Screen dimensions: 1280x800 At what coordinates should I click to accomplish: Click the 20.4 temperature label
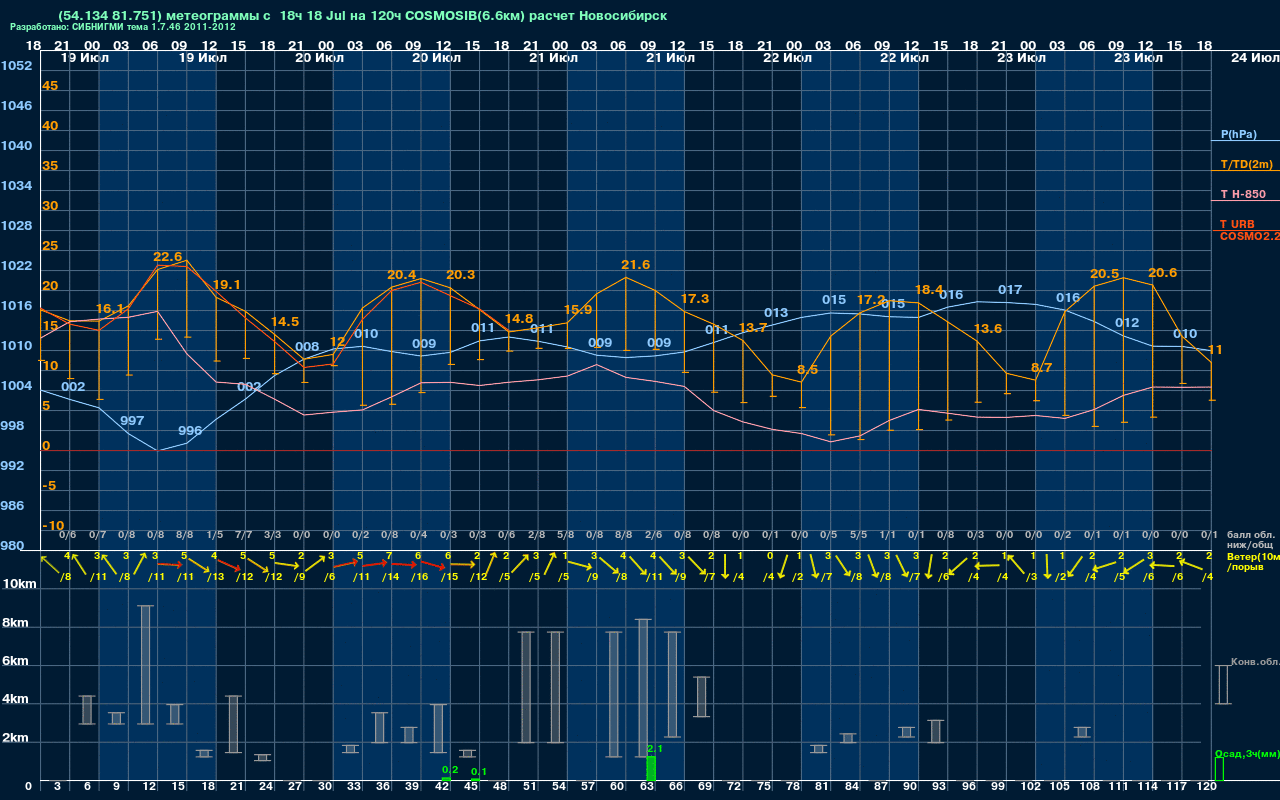tap(402, 275)
